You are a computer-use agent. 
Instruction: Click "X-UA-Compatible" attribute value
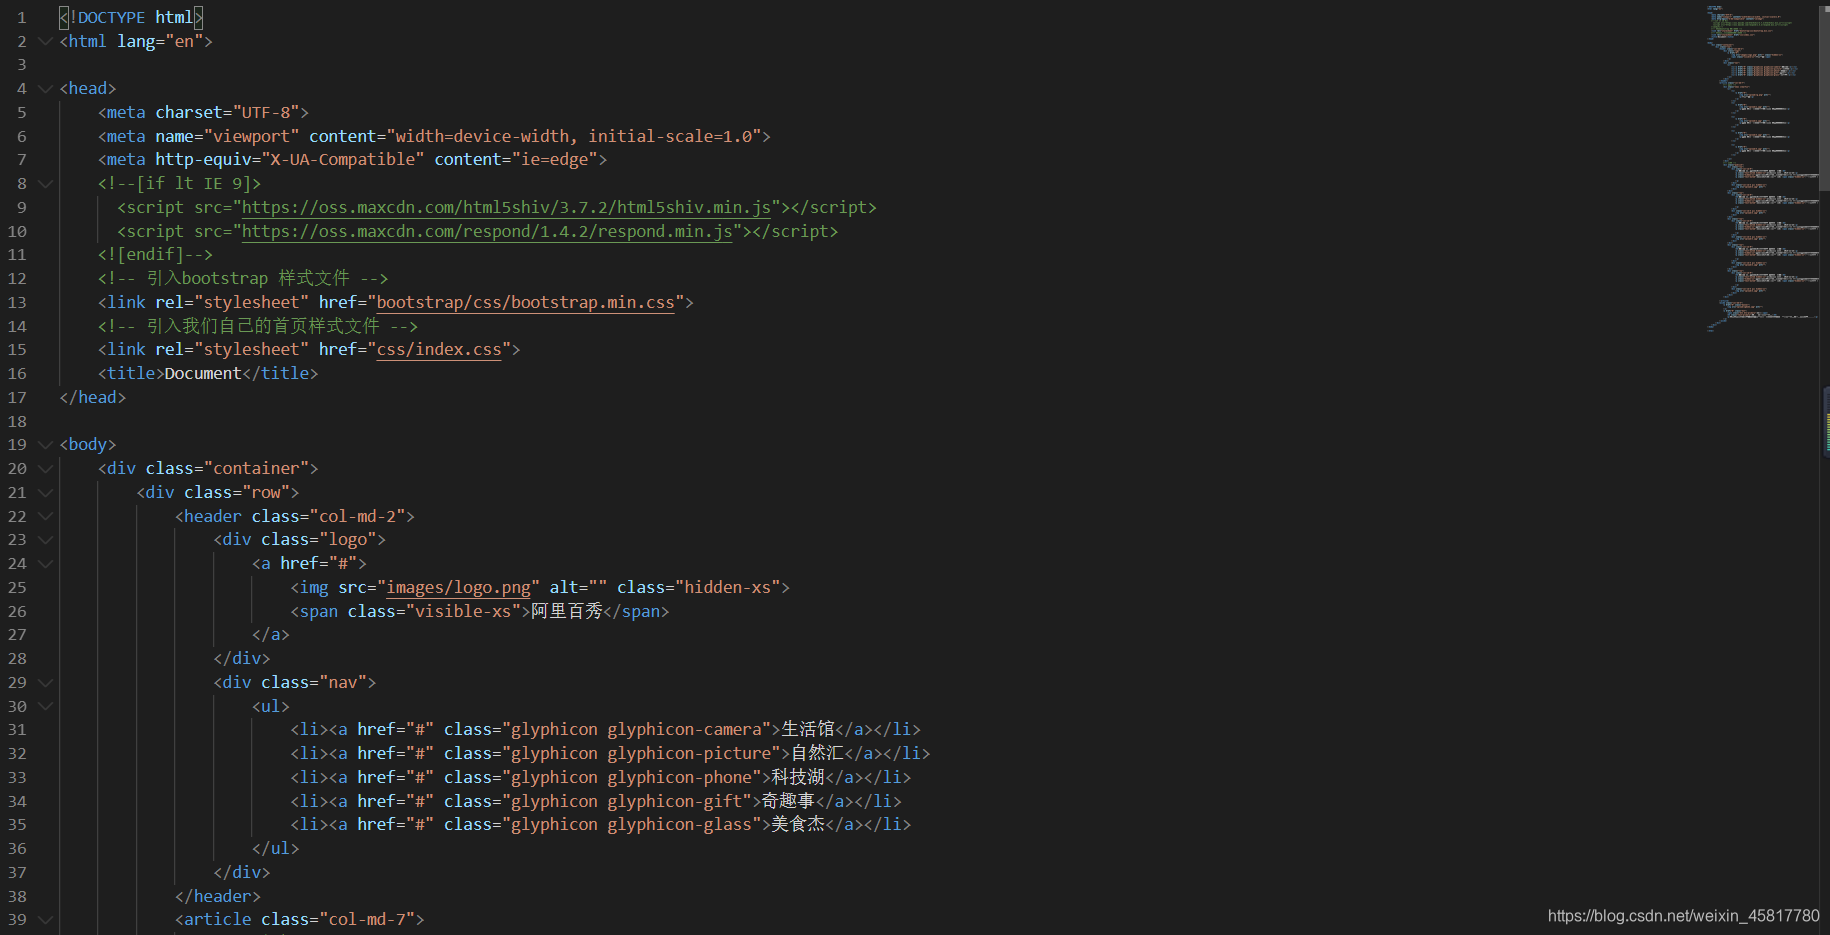[342, 159]
